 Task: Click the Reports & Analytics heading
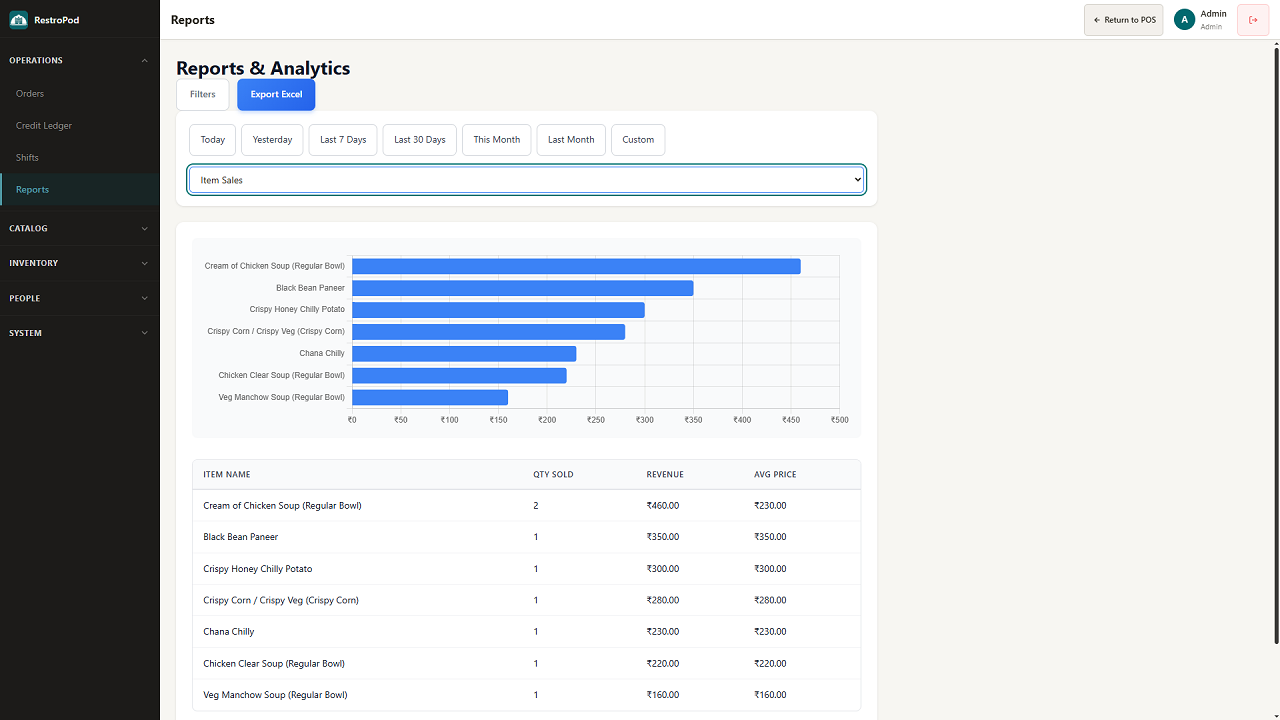263,68
